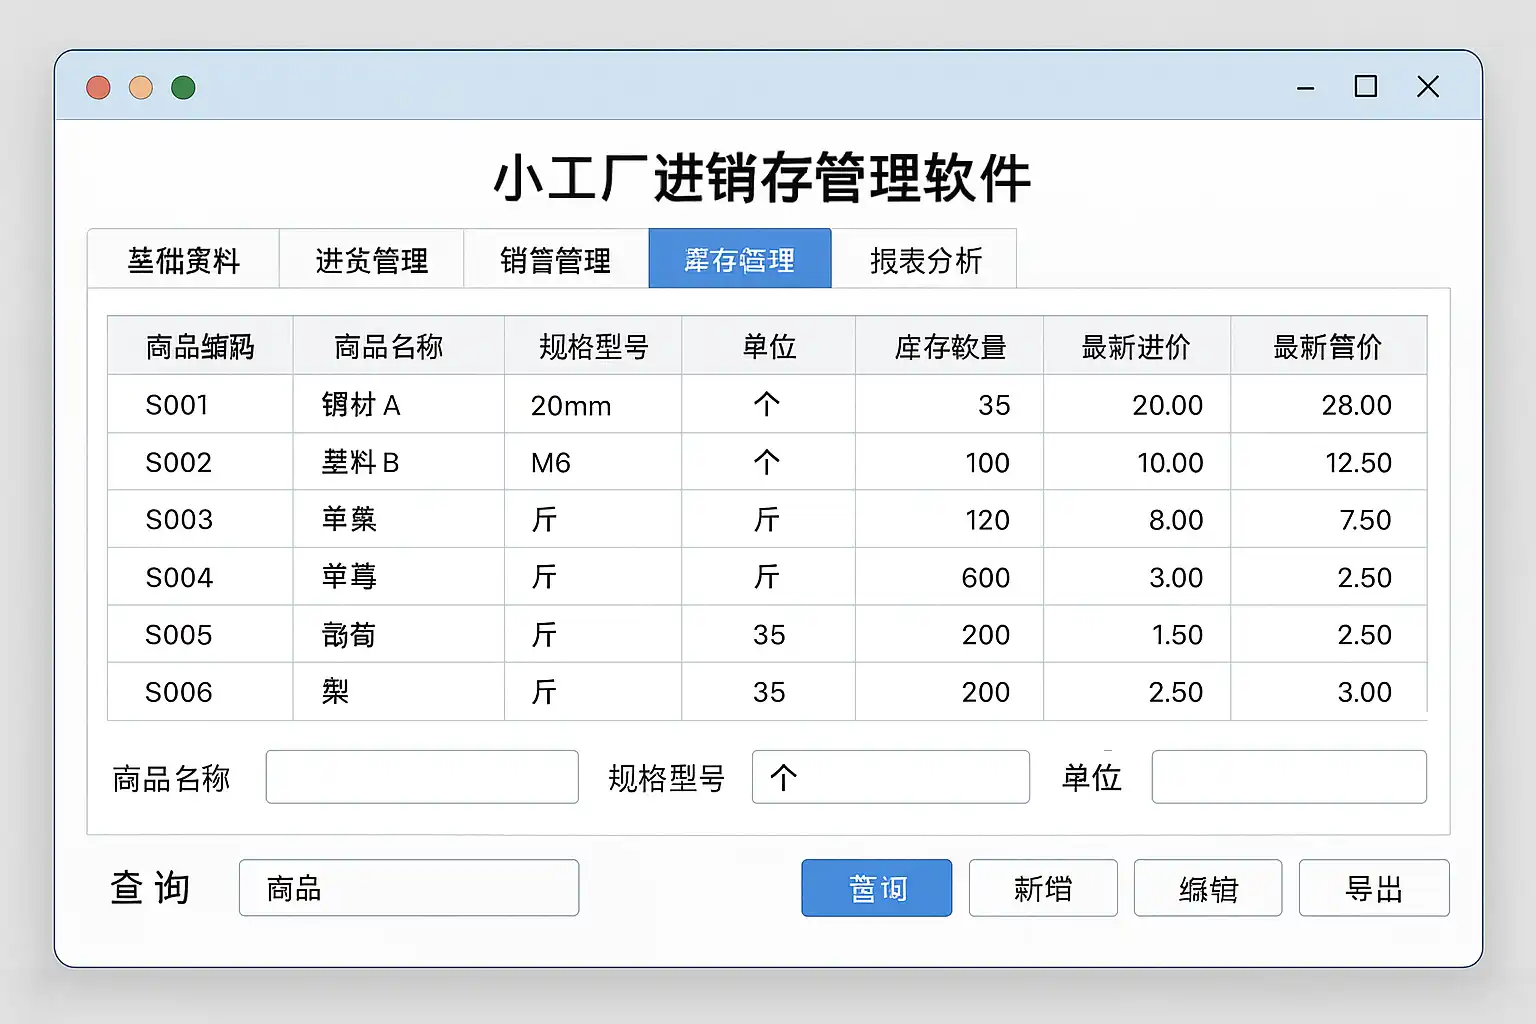Viewport: 1536px width, 1024px height.
Task: Click the yellow circle in the title bar
Action: [x=141, y=88]
